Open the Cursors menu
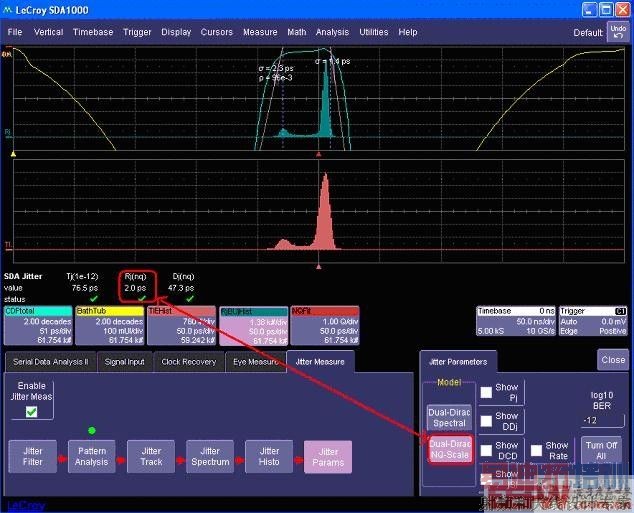 pyautogui.click(x=216, y=32)
